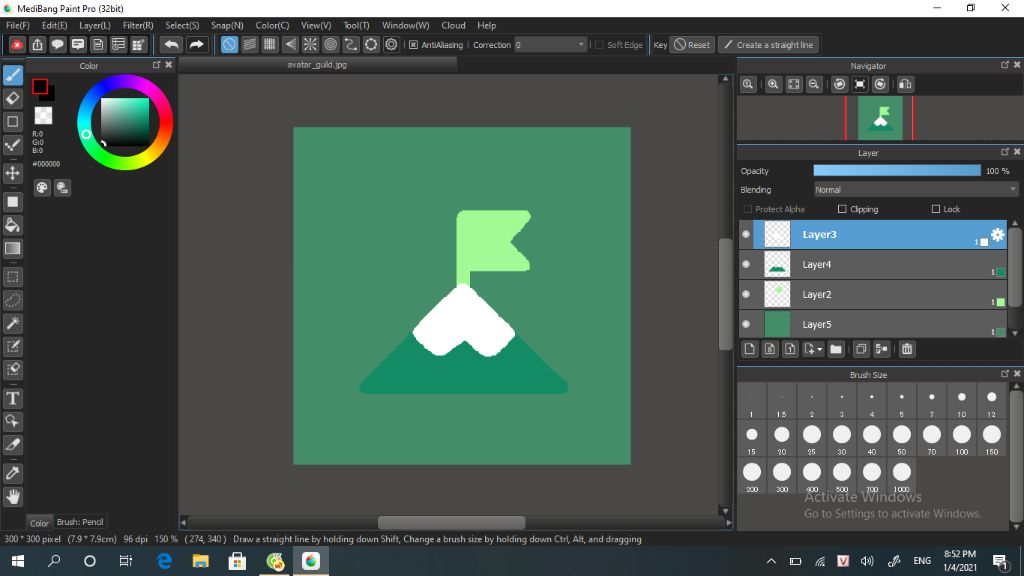The image size is (1024, 576).
Task: Select the Text tool
Action: point(13,398)
